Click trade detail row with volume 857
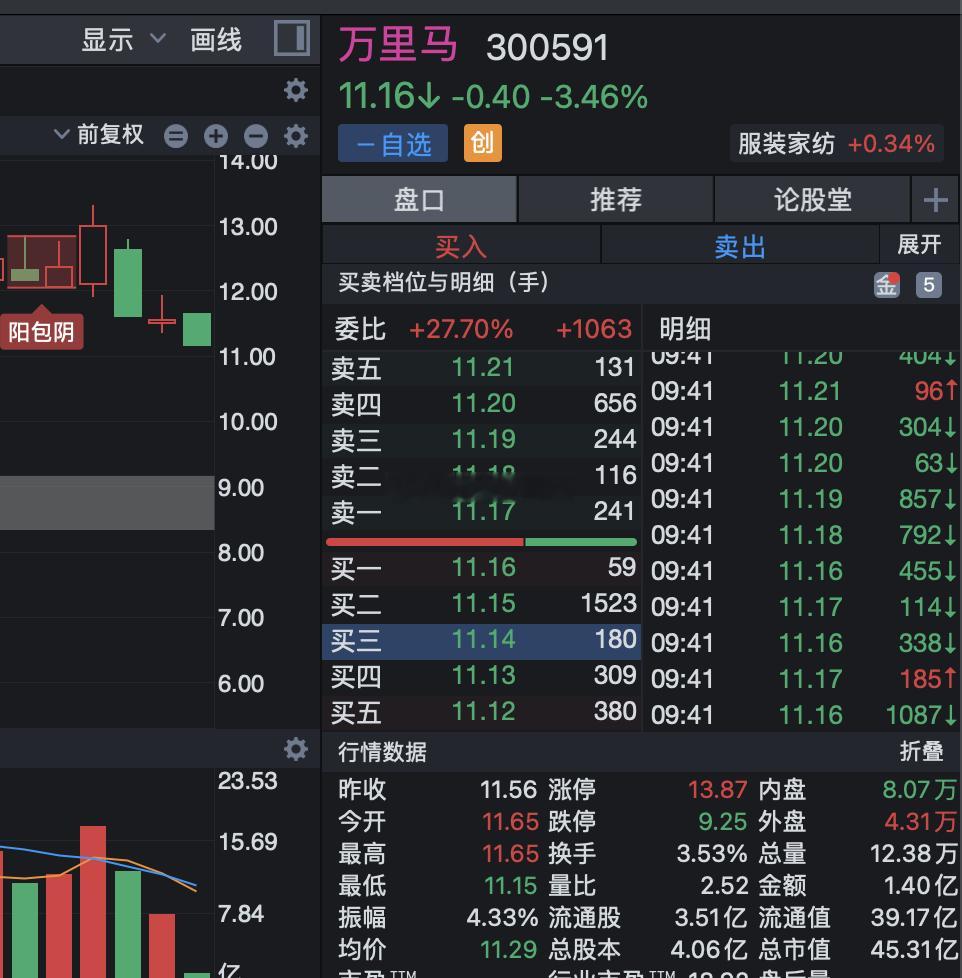This screenshot has height=978, width=962. 803,499
